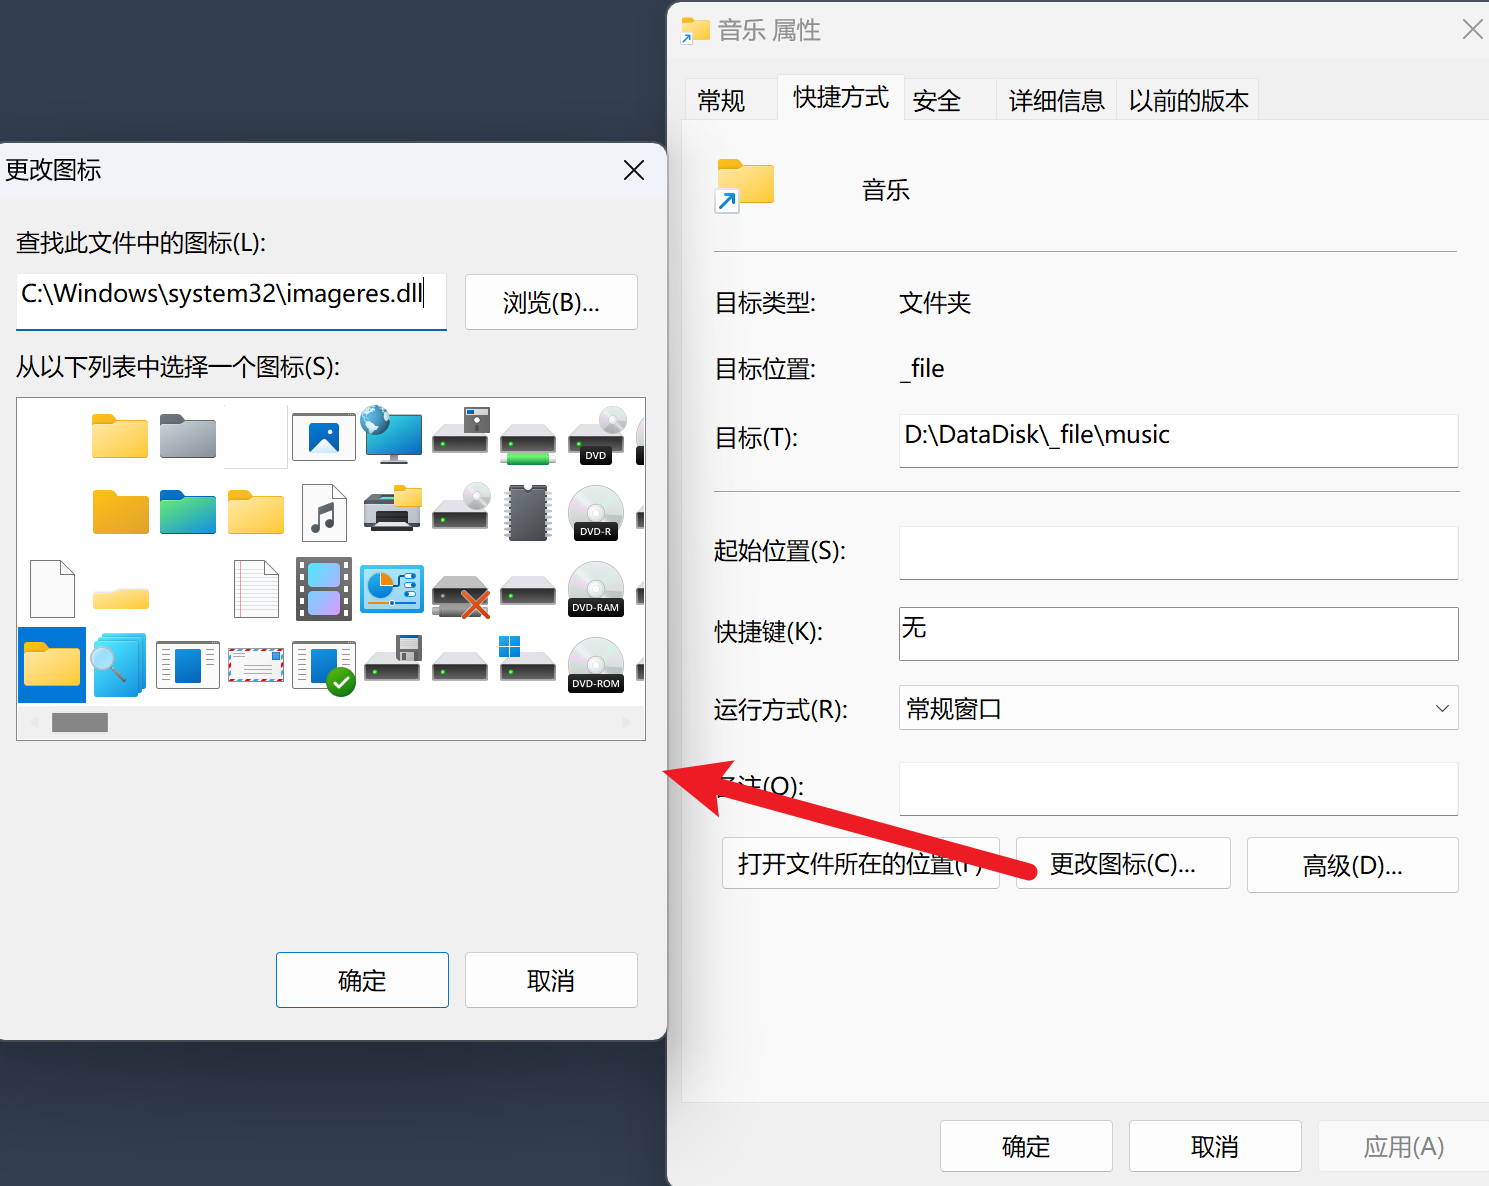Click 取消 in the 音乐 属性 window
This screenshot has height=1186, width=1489.
point(1215,1146)
